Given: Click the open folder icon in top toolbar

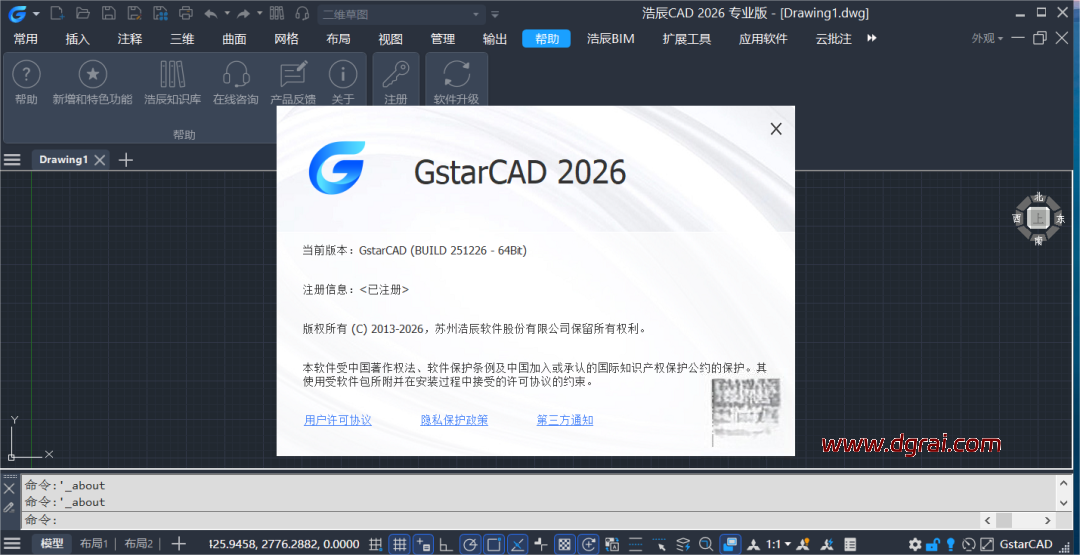Looking at the screenshot, I should [82, 13].
